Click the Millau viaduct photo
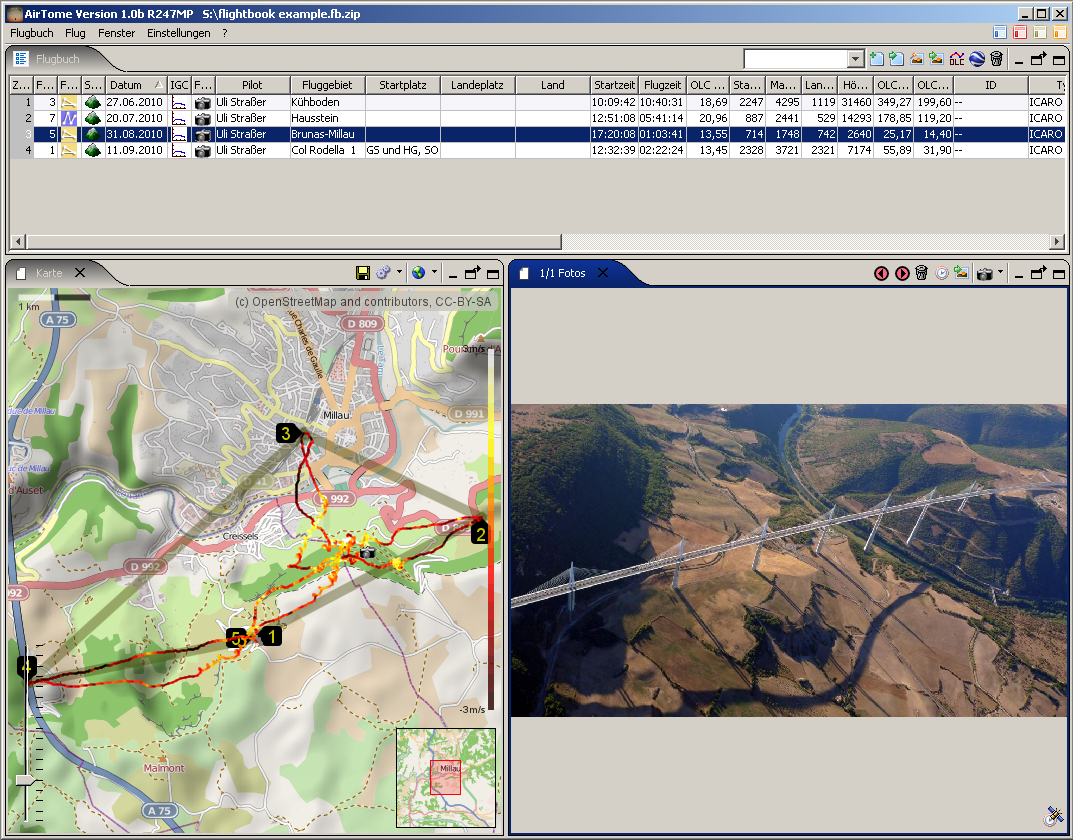The width and height of the screenshot is (1073, 840). pyautogui.click(x=788, y=560)
